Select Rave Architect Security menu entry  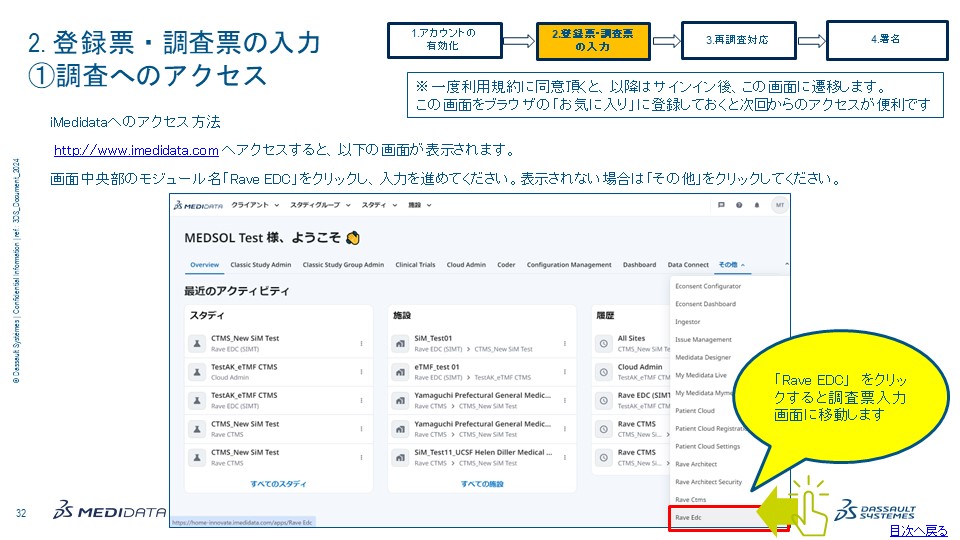[708, 482]
